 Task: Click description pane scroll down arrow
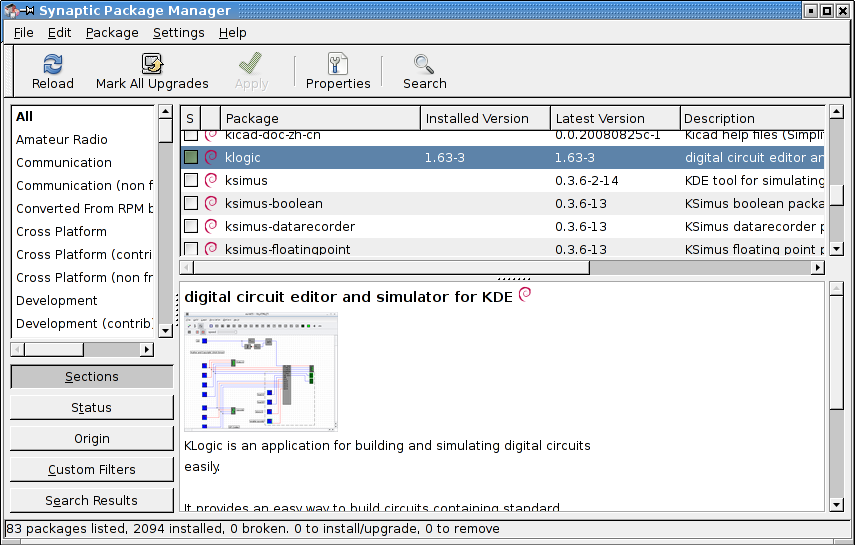[836, 505]
